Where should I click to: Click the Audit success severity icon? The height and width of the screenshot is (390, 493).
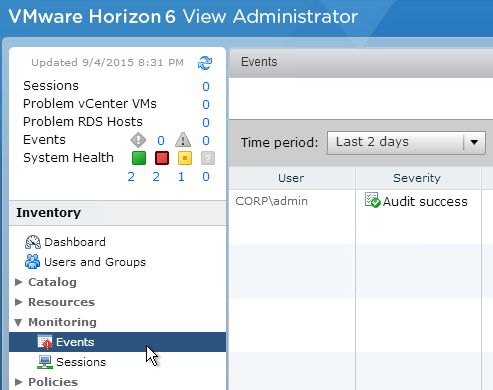372,200
